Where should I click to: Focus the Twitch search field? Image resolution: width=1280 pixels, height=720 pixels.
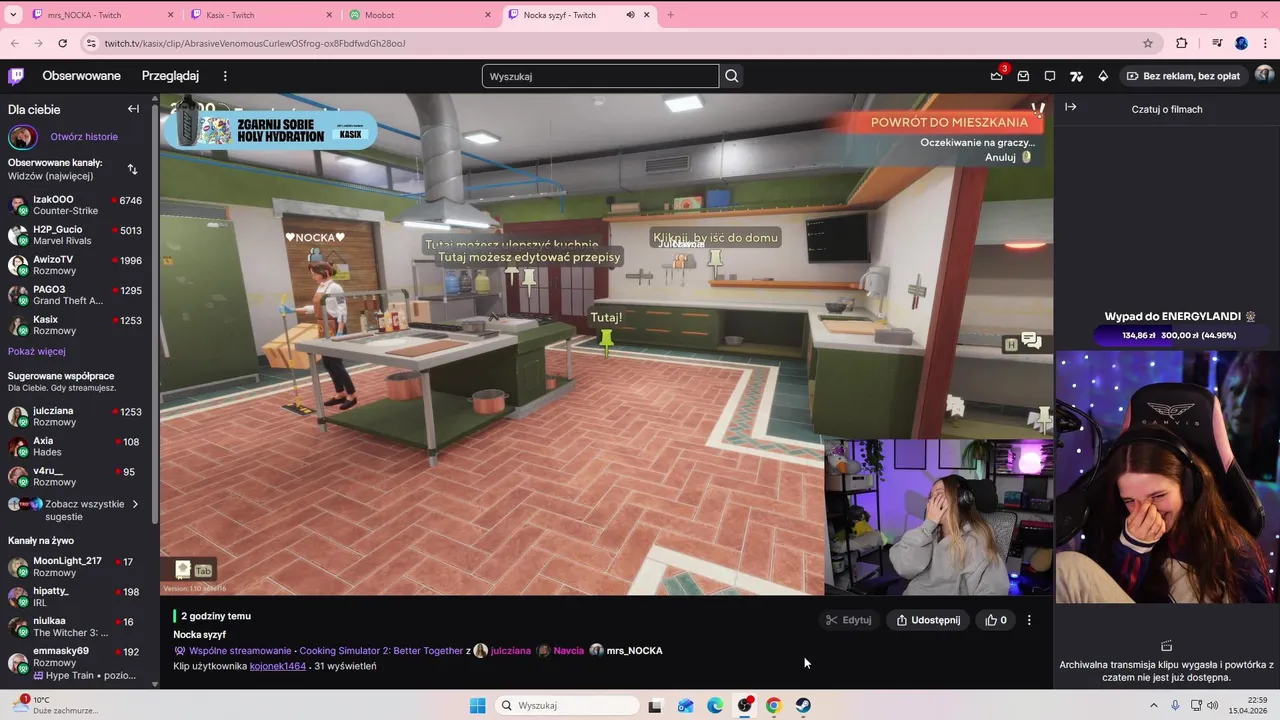(600, 76)
